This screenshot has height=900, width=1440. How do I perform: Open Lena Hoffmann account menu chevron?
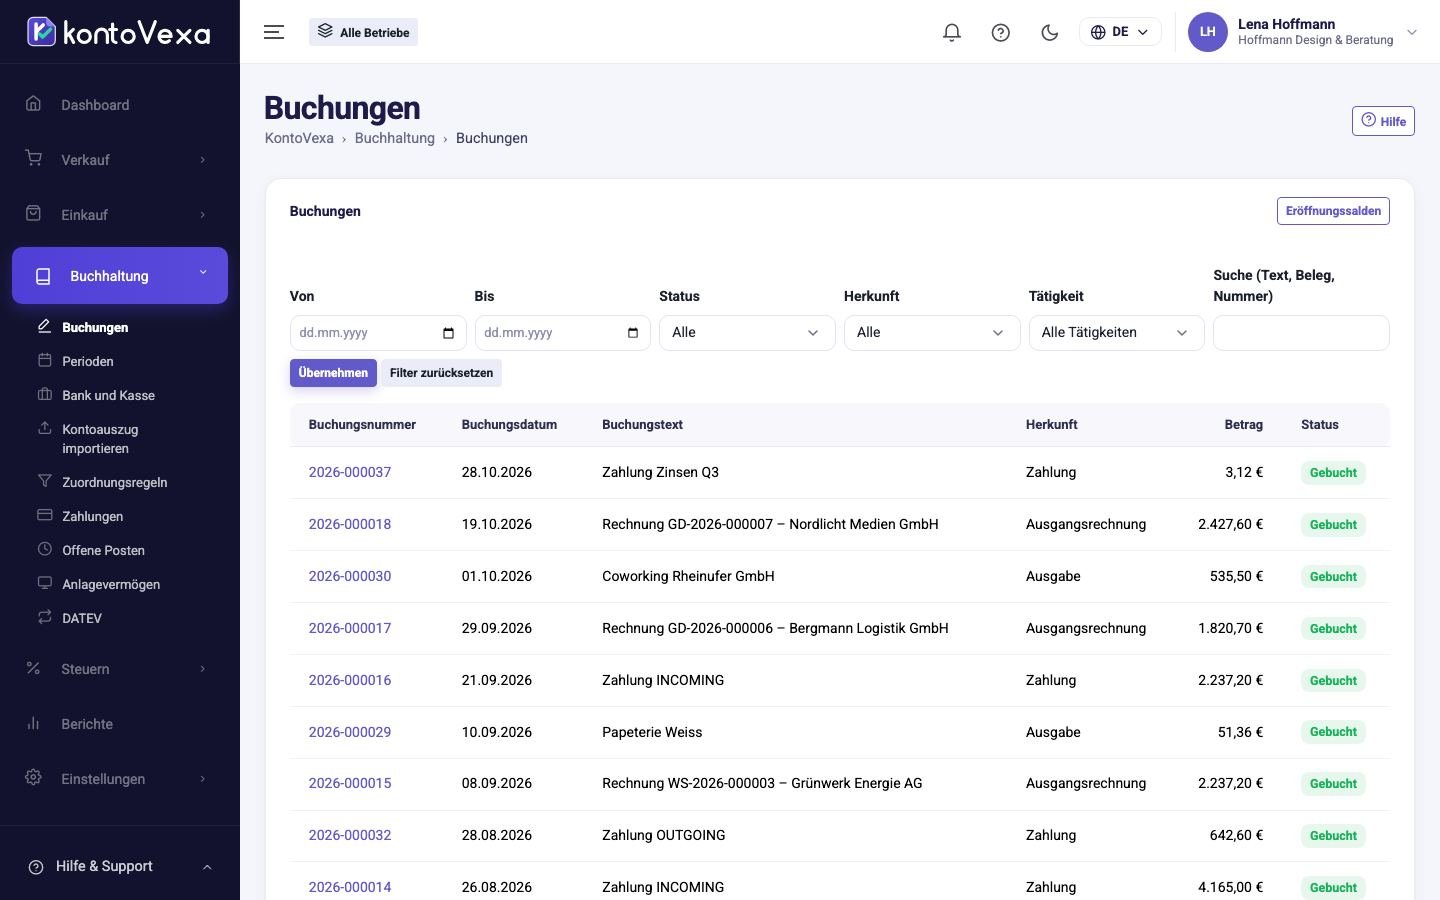[x=1412, y=32]
